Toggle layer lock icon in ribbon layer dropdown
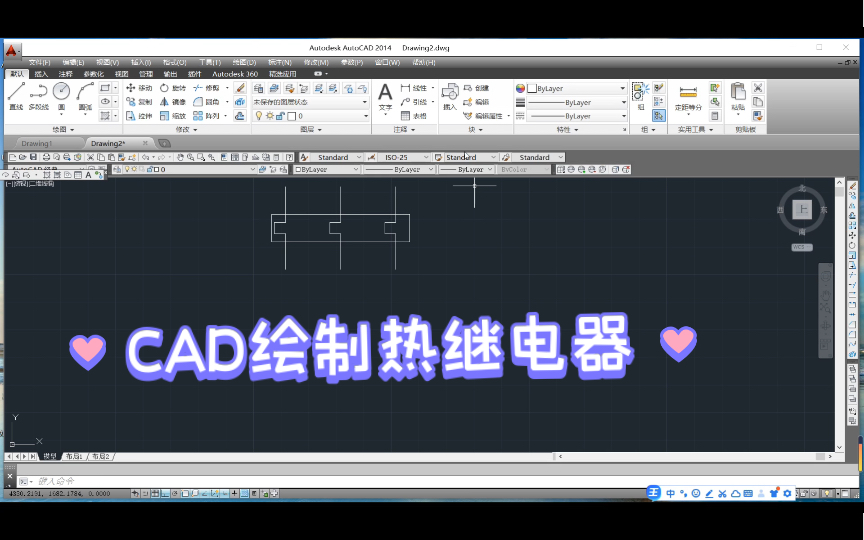 point(280,116)
